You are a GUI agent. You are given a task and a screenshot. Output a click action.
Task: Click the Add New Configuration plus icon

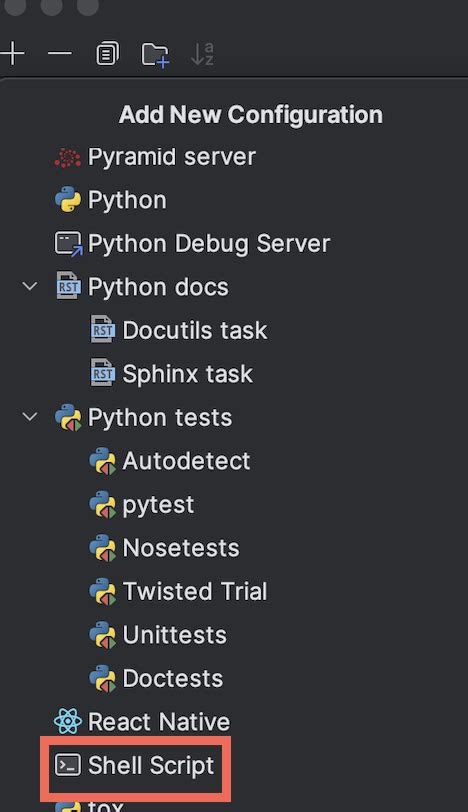point(12,54)
